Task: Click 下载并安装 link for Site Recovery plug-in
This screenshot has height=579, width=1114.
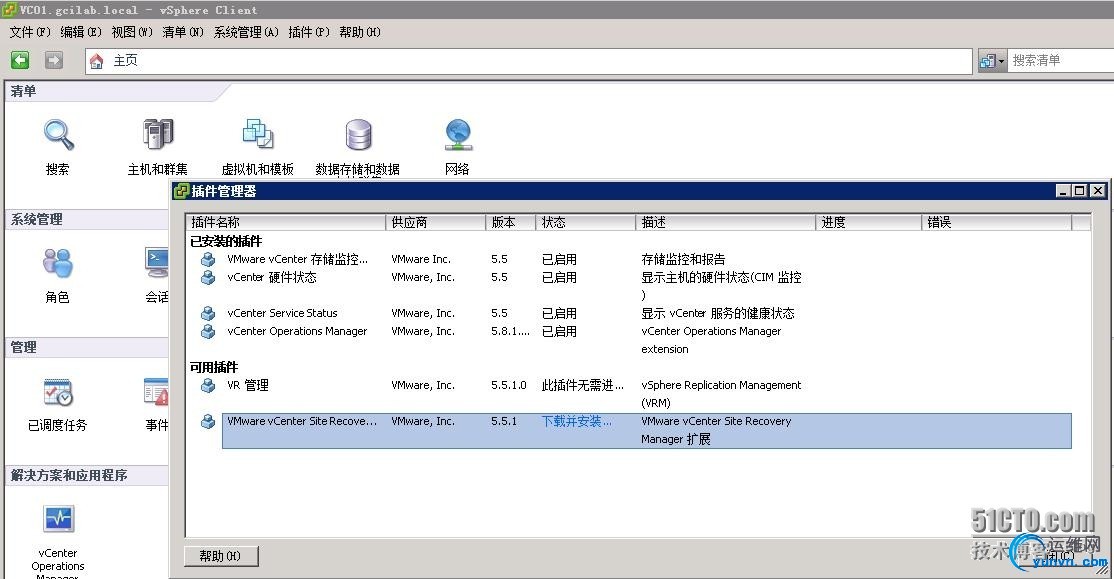Action: [576, 421]
